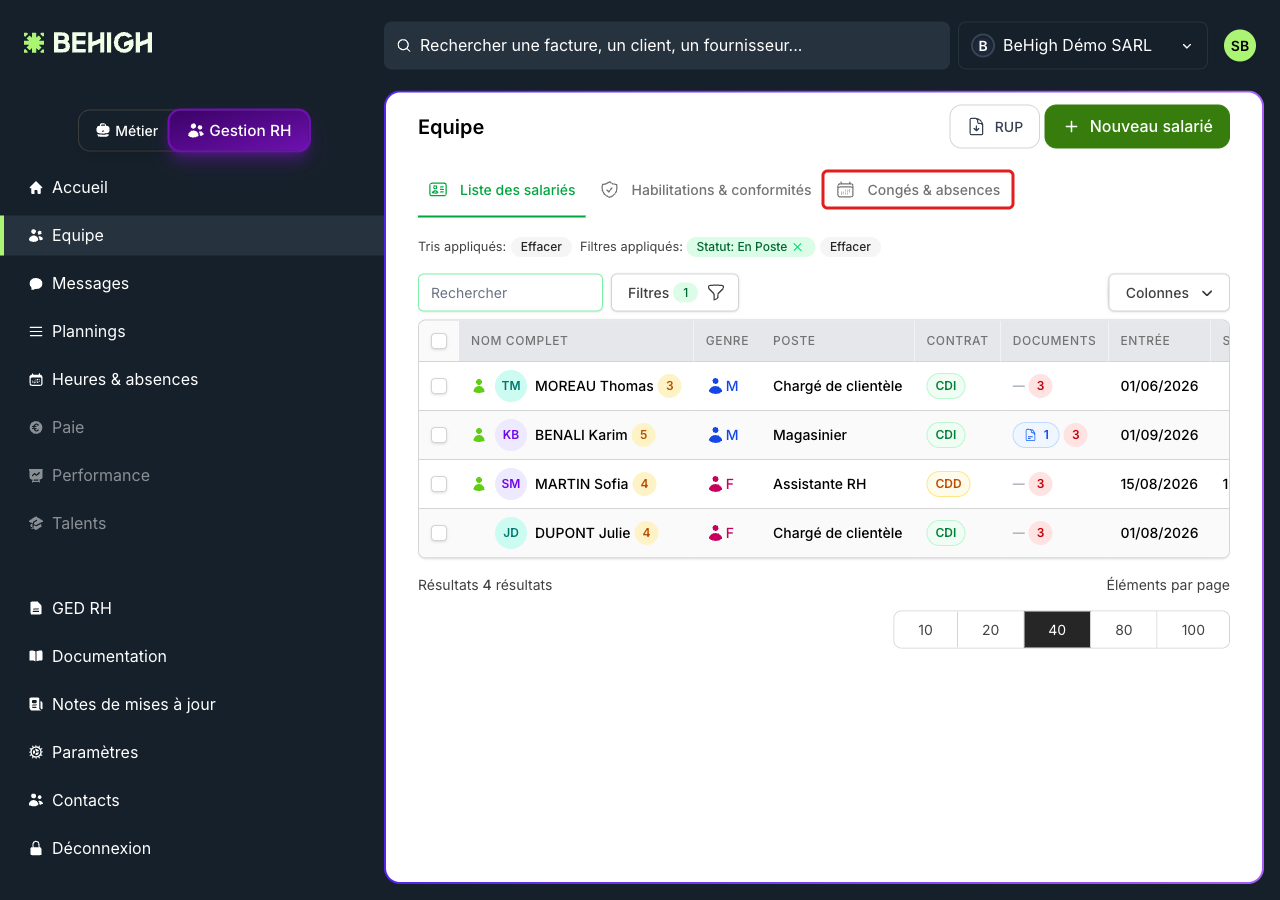Switch to Gestion RH mode
Image resolution: width=1280 pixels, height=900 pixels.
(x=239, y=131)
